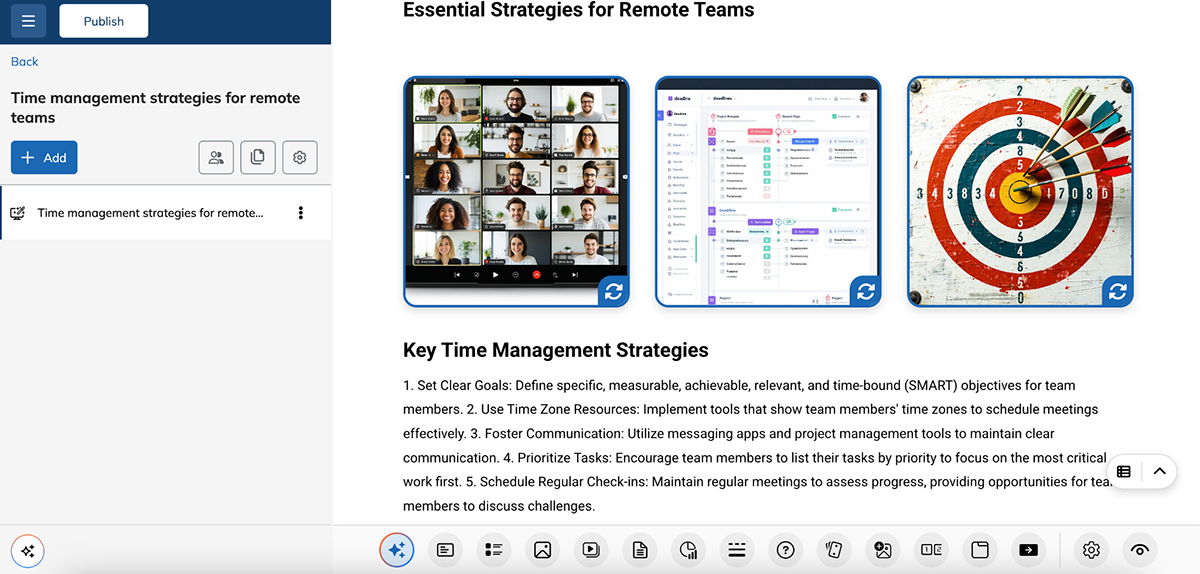Open the collaborators (person) icon button
Image resolution: width=1200 pixels, height=574 pixels.
tap(216, 157)
